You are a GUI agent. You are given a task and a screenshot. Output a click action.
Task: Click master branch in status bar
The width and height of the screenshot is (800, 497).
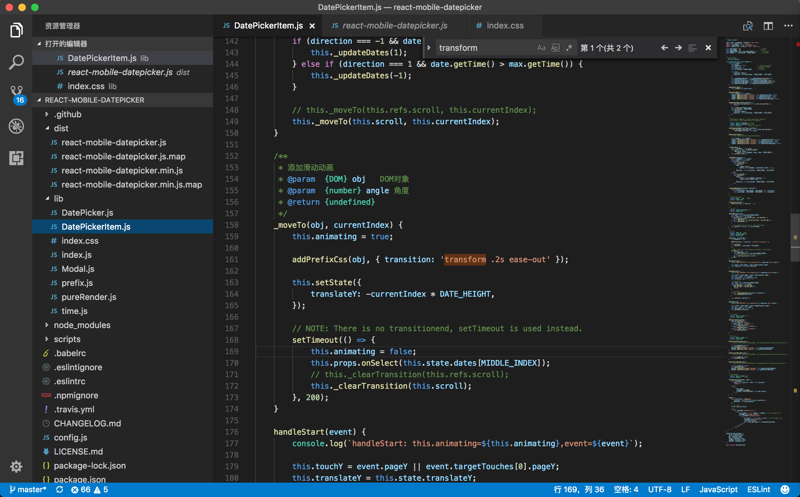pos(28,490)
